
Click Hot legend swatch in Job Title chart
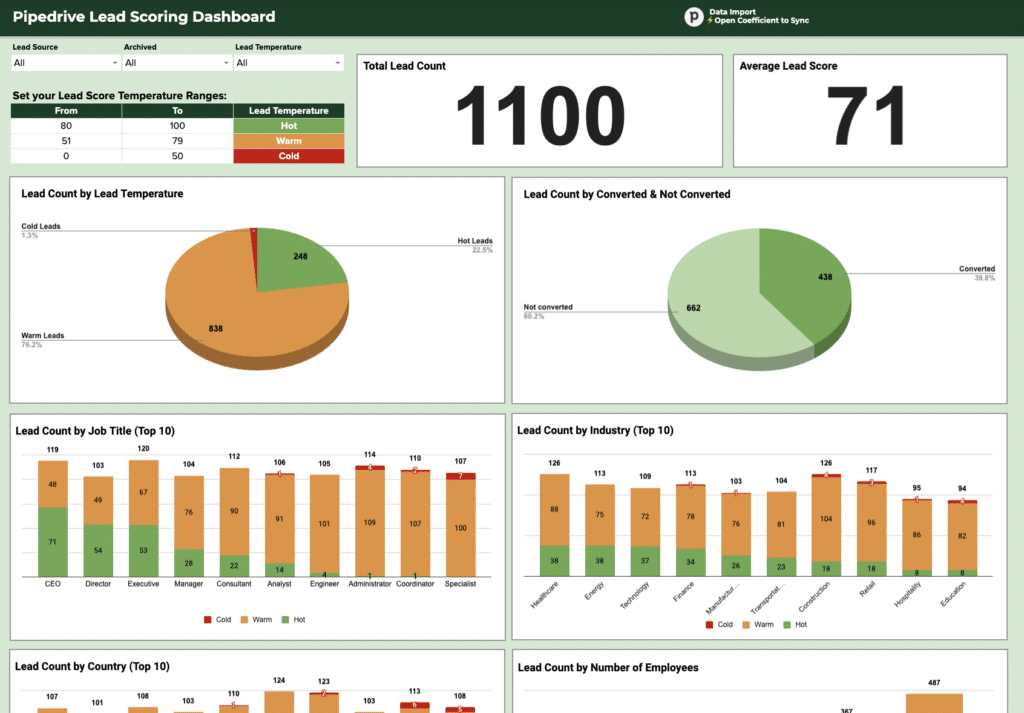pos(285,620)
